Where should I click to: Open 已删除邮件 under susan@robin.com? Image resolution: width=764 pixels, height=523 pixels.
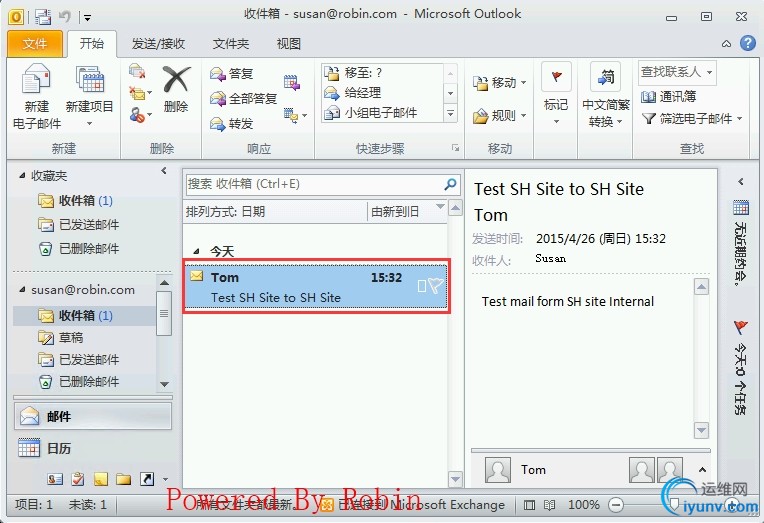tap(79, 382)
